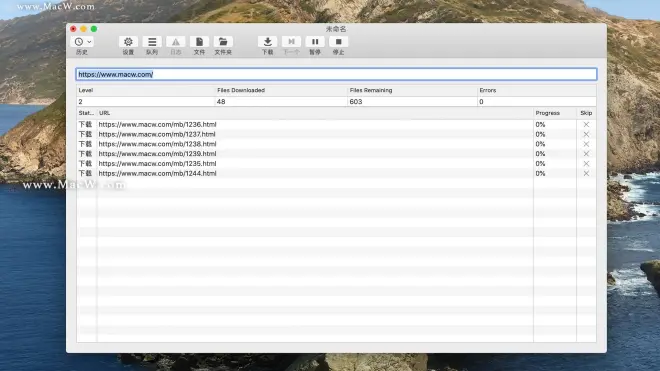Image resolution: width=660 pixels, height=371 pixels.
Task: Open the queue list icon
Action: [152, 42]
